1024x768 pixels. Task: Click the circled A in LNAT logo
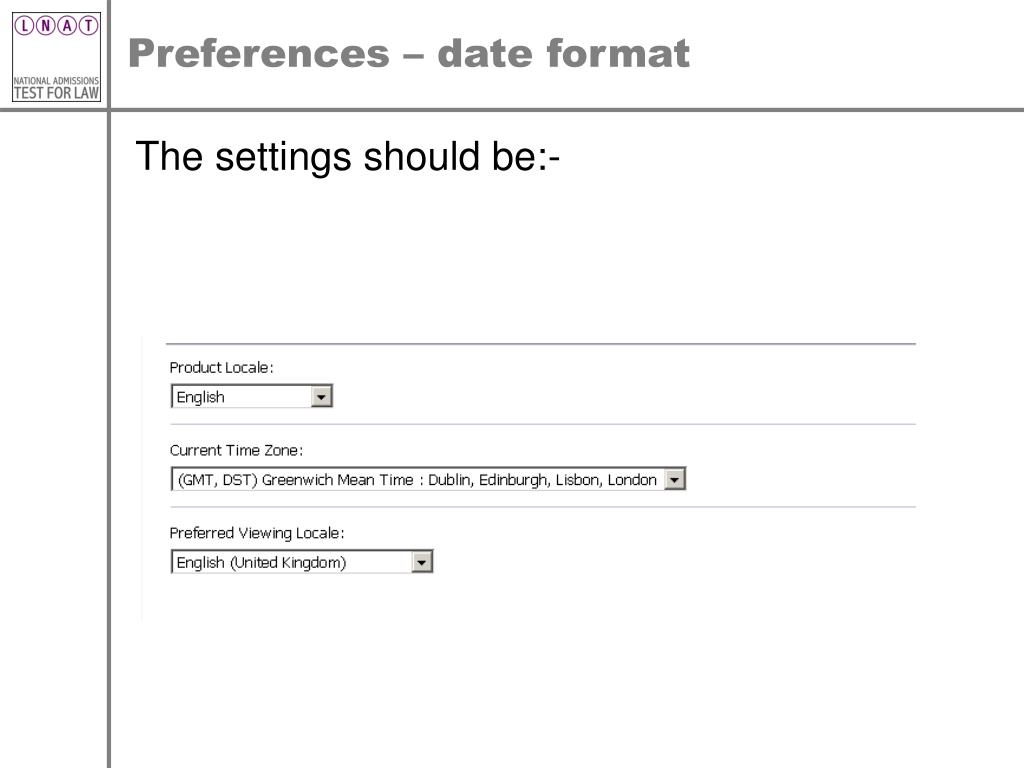67,25
